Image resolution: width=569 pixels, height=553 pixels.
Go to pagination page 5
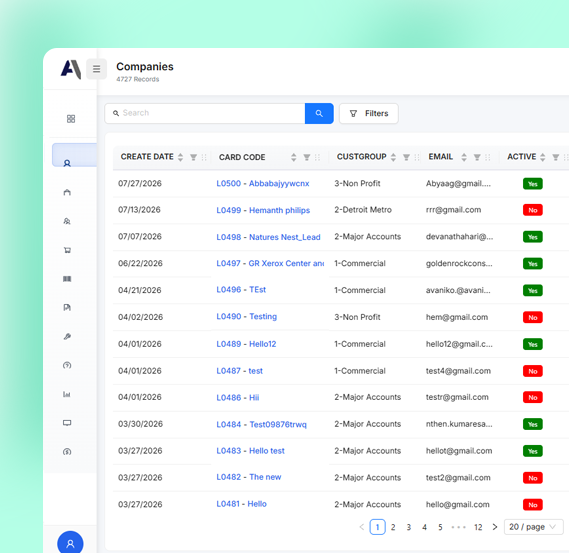coord(440,527)
